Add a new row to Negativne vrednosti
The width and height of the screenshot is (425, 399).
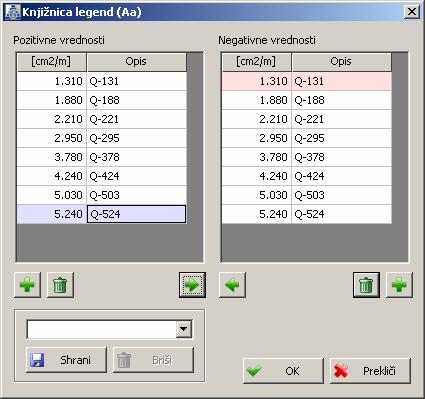(399, 285)
